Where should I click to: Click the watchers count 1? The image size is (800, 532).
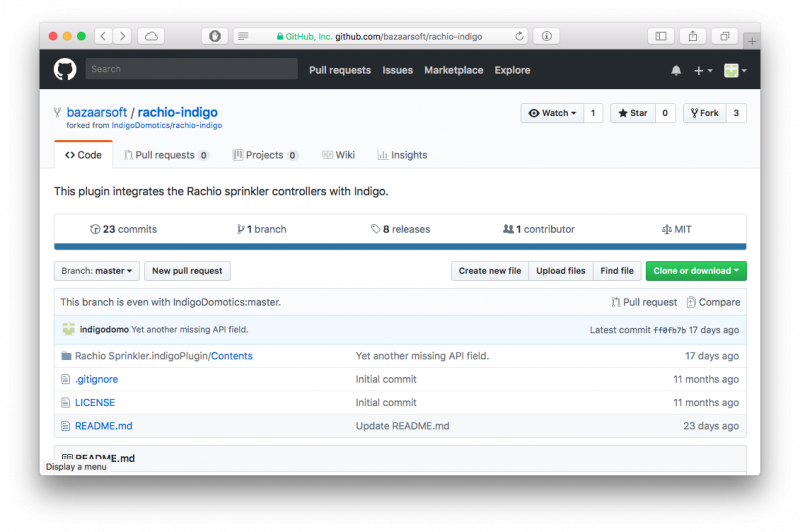[x=593, y=113]
